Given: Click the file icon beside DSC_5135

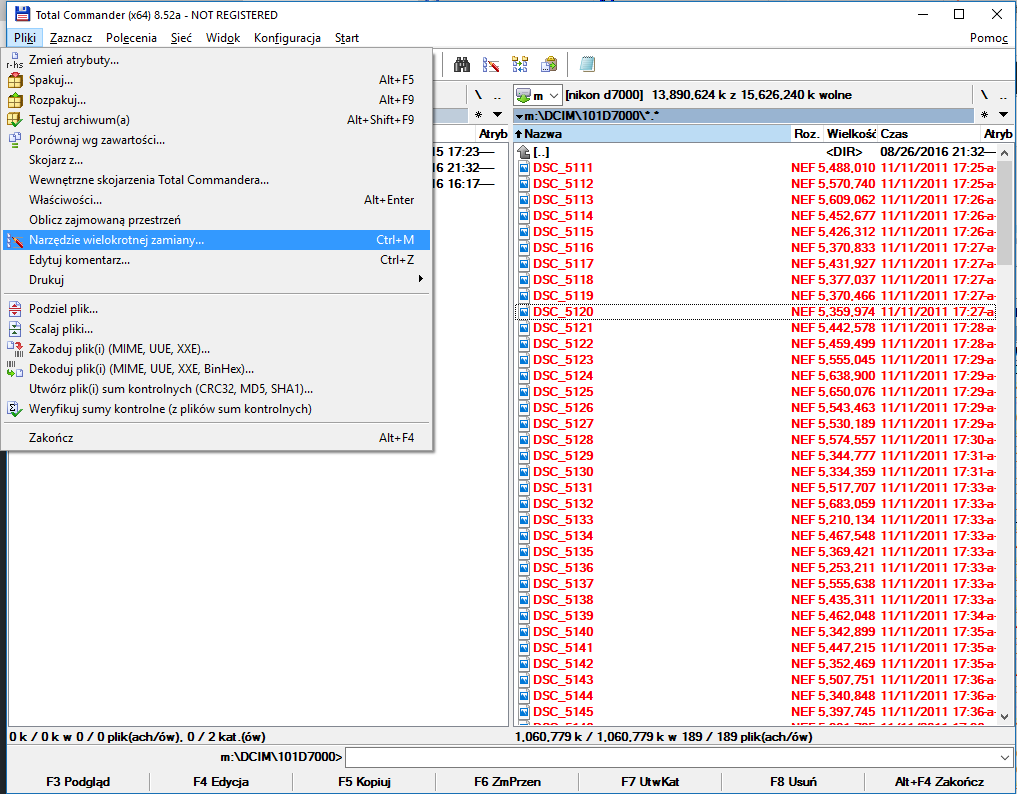Looking at the screenshot, I should coord(524,552).
